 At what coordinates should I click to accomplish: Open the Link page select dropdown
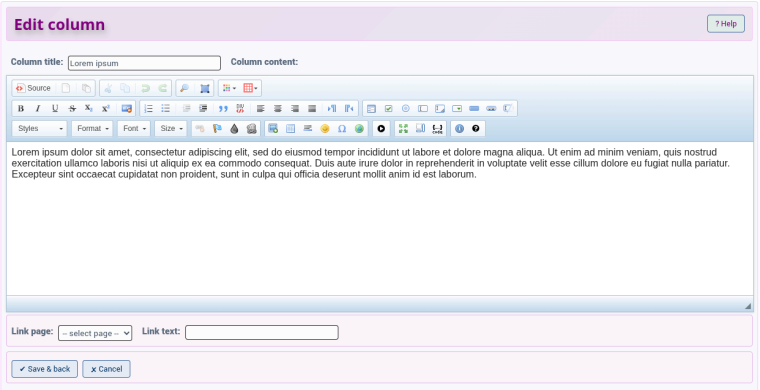(95, 333)
